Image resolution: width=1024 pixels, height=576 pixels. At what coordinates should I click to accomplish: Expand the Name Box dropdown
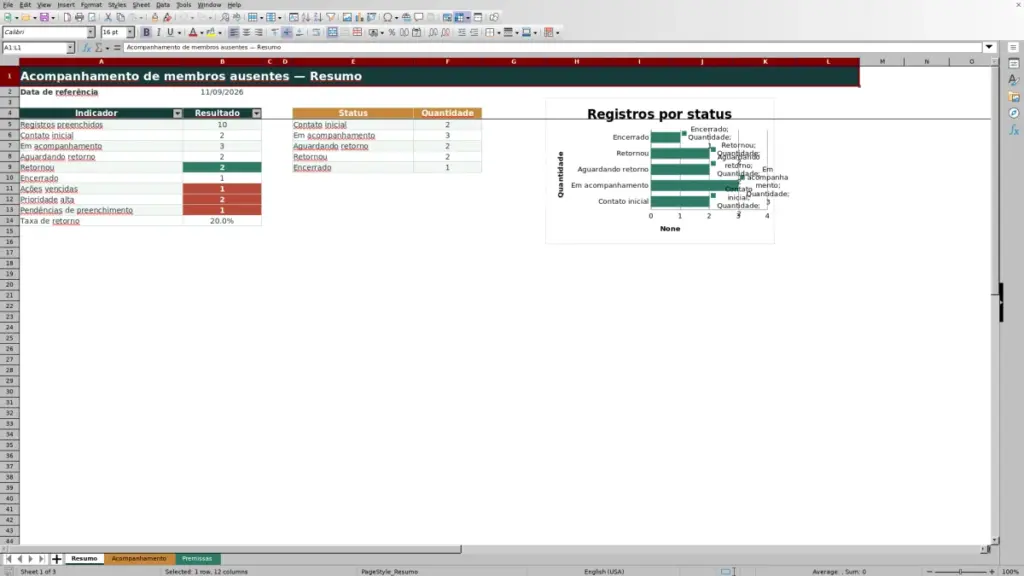(70, 47)
